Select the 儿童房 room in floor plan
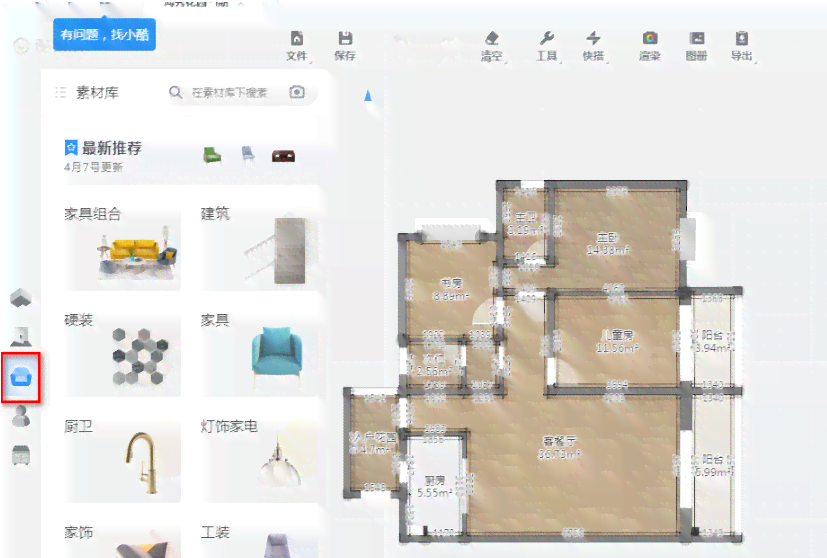The height and width of the screenshot is (558, 827). pyautogui.click(x=617, y=341)
